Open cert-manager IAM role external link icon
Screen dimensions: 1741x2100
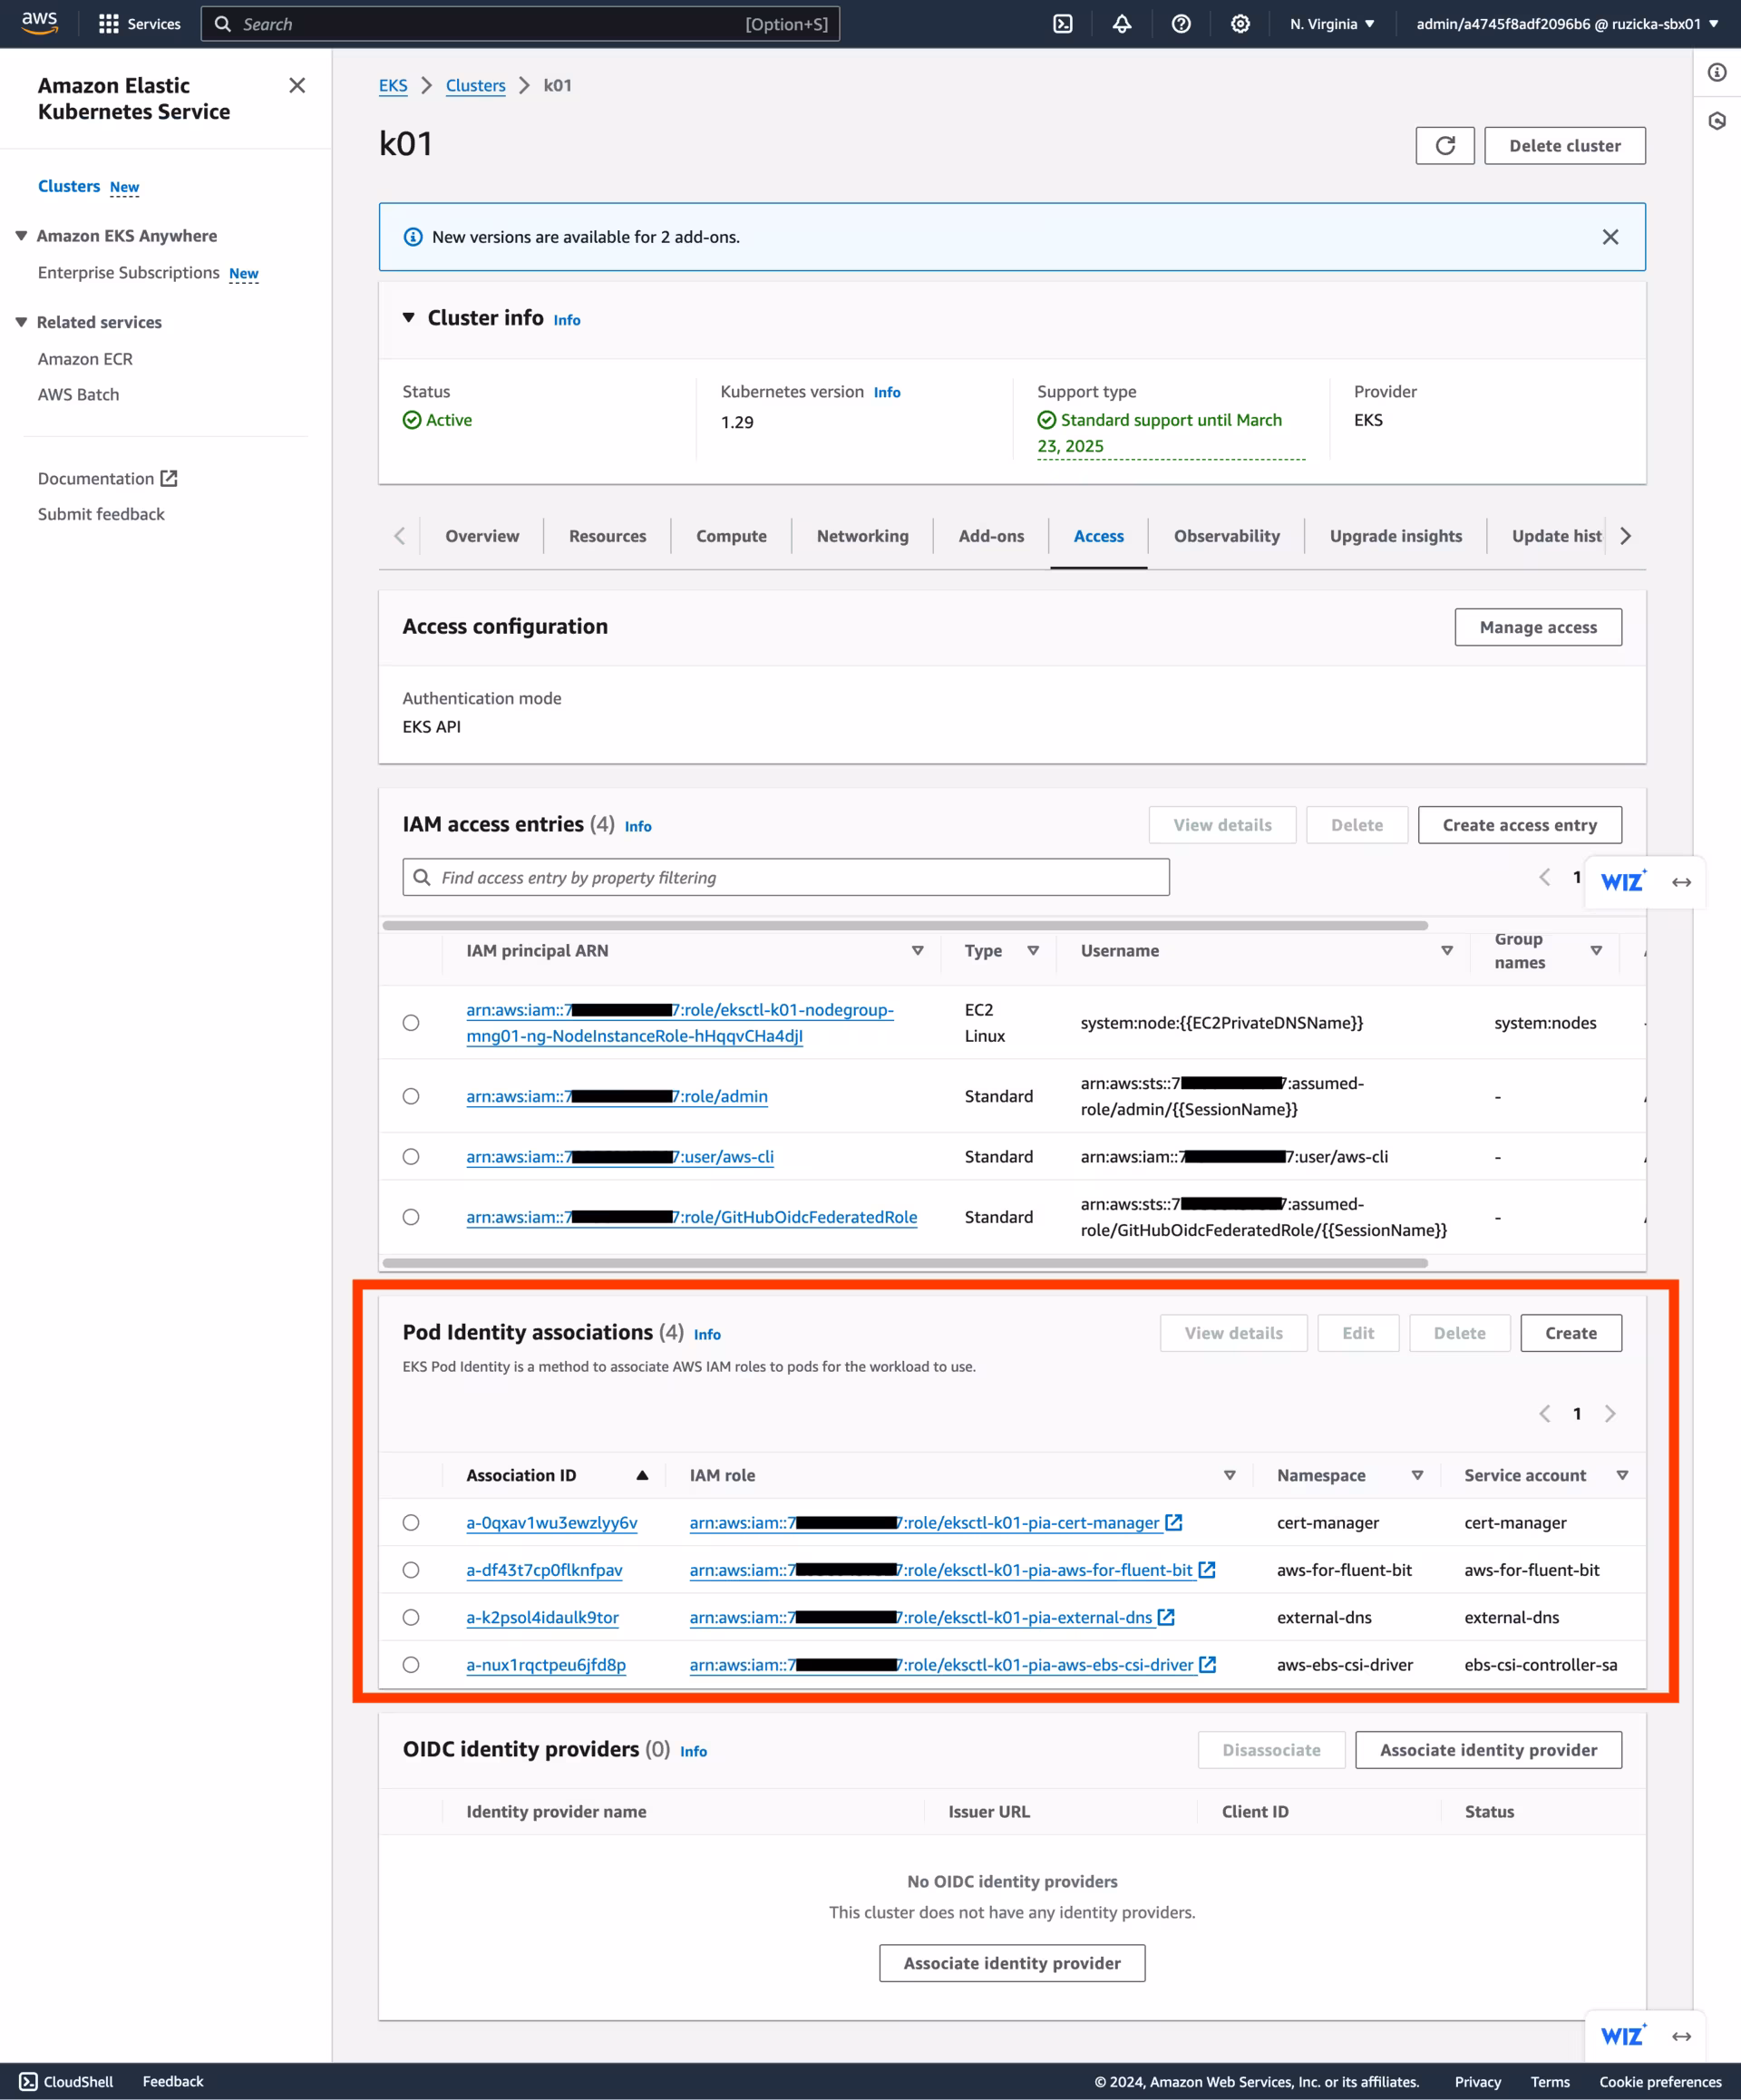[x=1174, y=1522]
